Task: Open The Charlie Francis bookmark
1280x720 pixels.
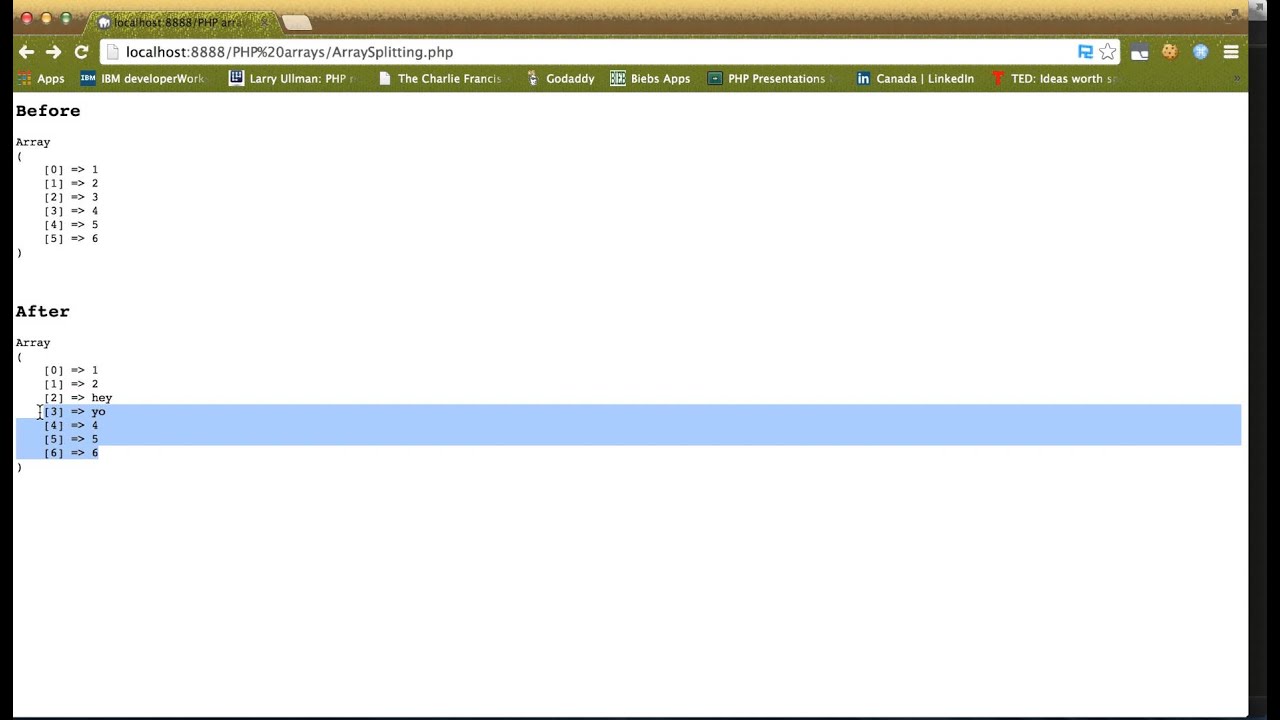Action: [x=439, y=79]
